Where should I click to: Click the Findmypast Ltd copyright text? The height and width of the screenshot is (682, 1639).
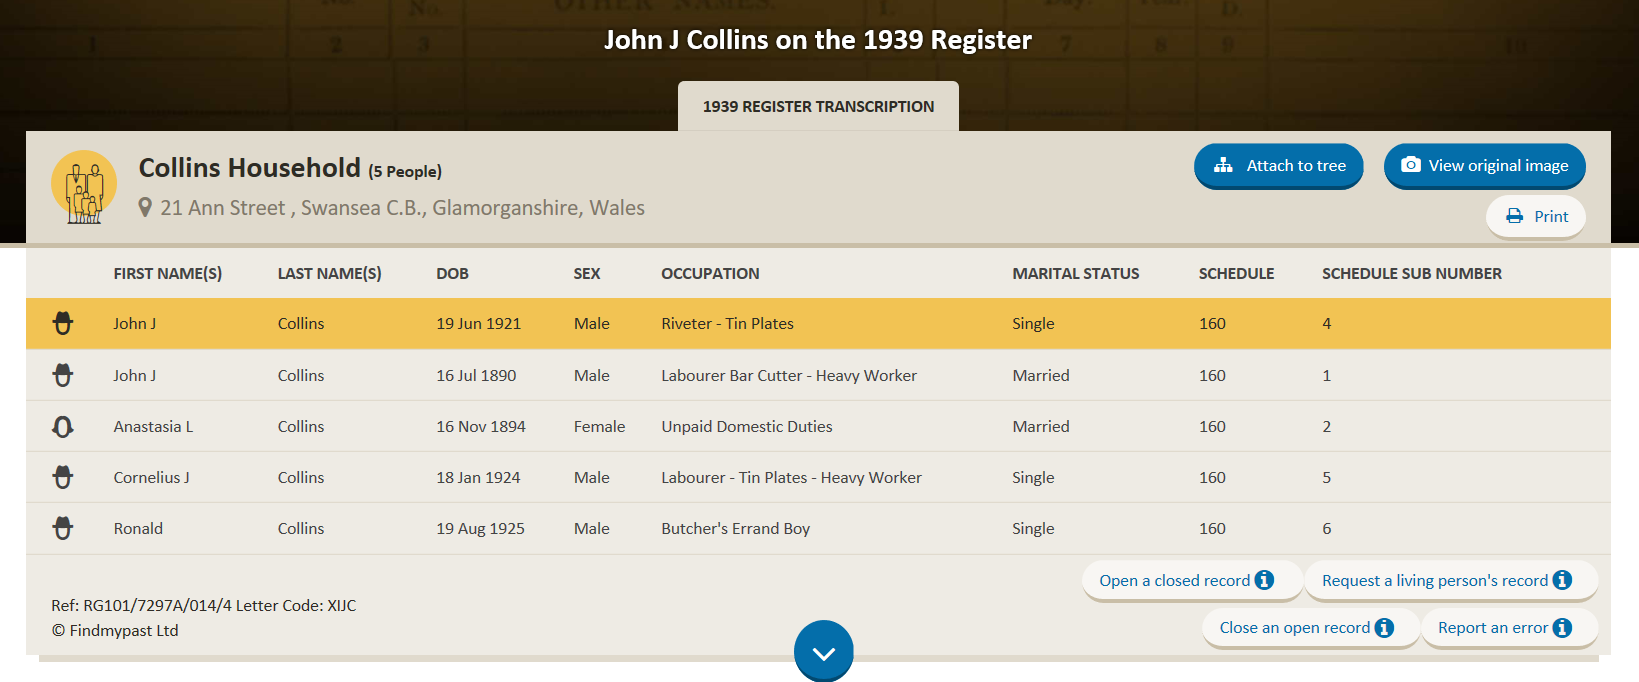(115, 630)
